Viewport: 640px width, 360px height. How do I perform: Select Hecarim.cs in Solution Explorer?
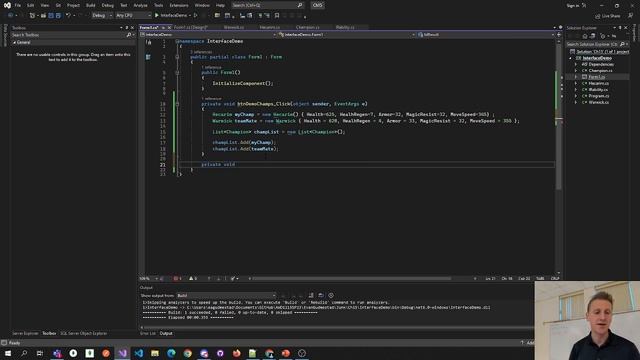point(598,83)
